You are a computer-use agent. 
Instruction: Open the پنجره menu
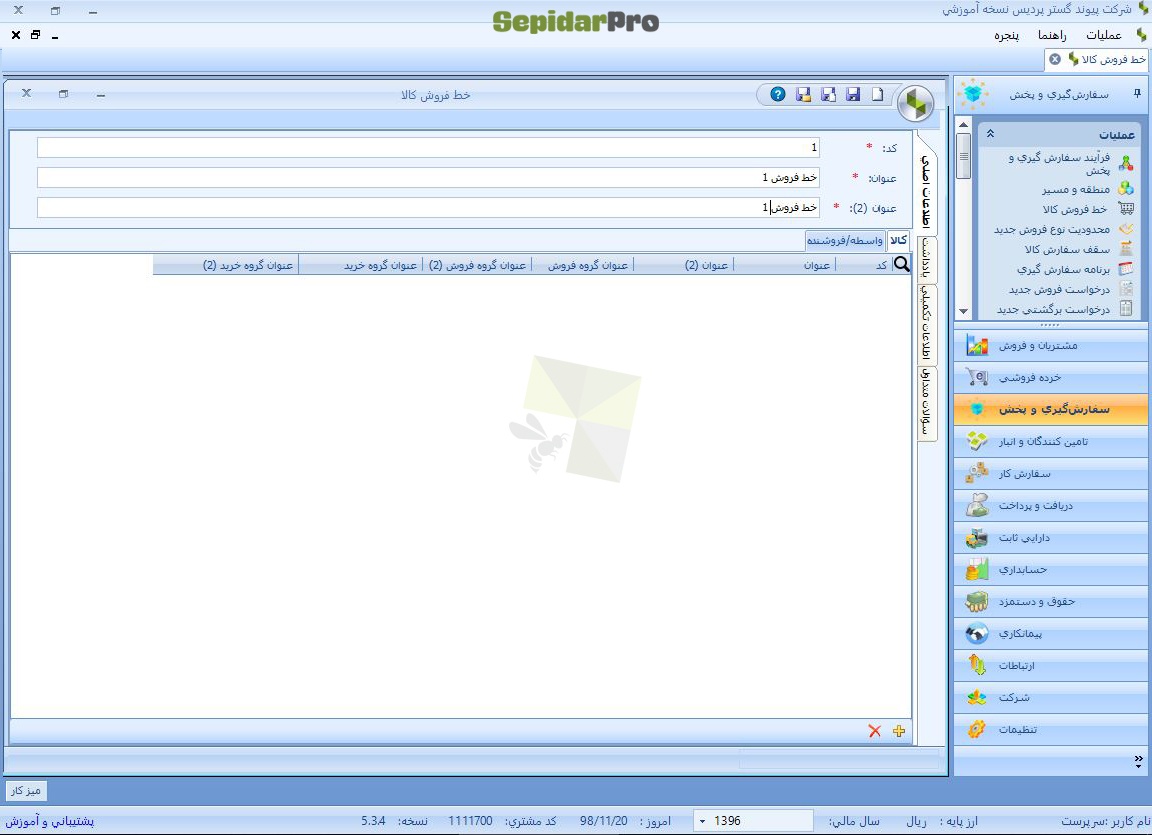[x=1007, y=35]
